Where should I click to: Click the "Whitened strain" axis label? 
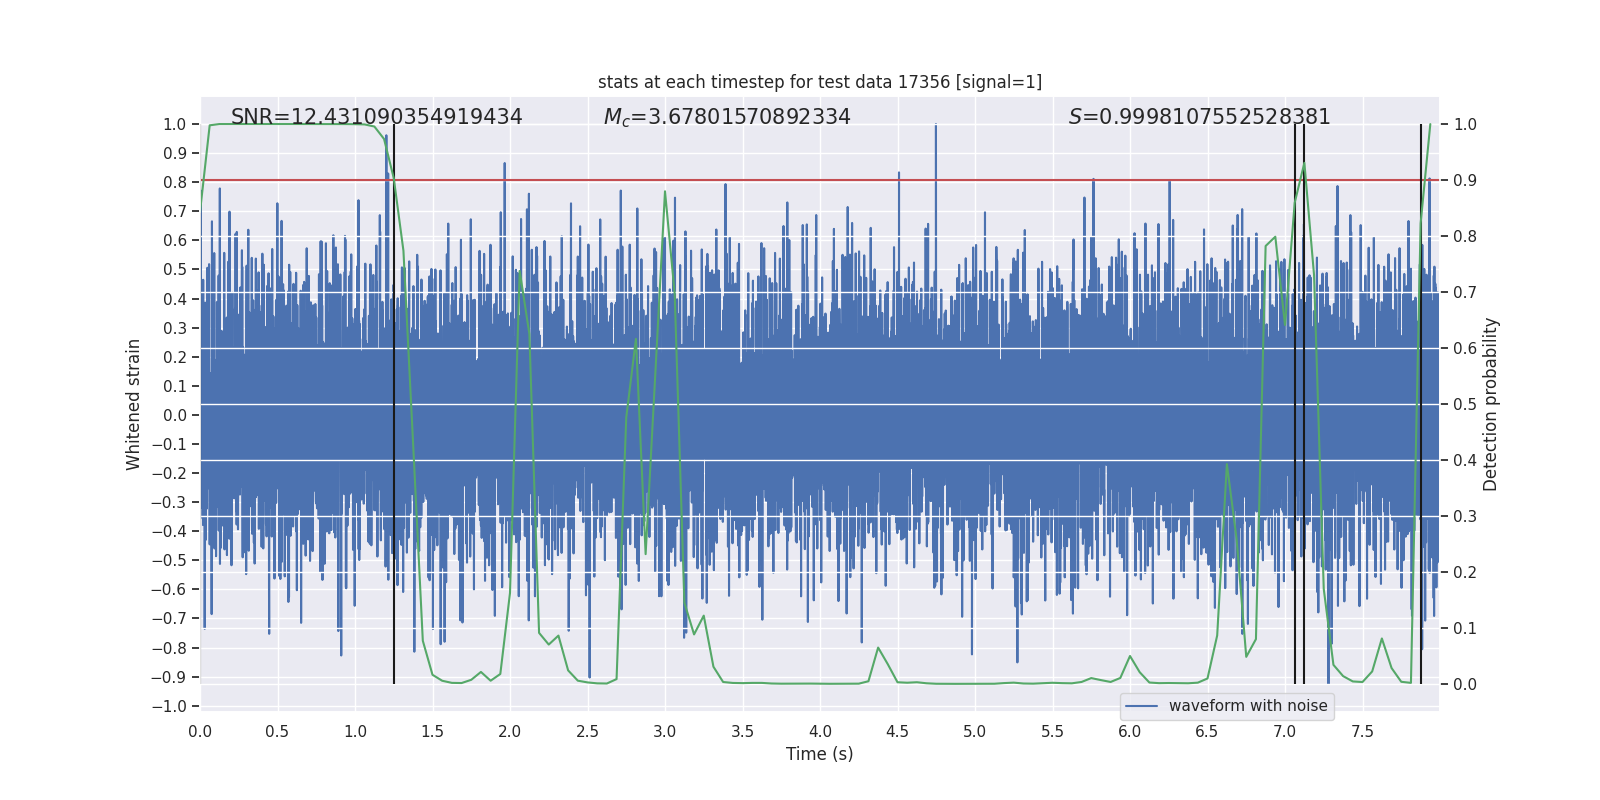134,404
